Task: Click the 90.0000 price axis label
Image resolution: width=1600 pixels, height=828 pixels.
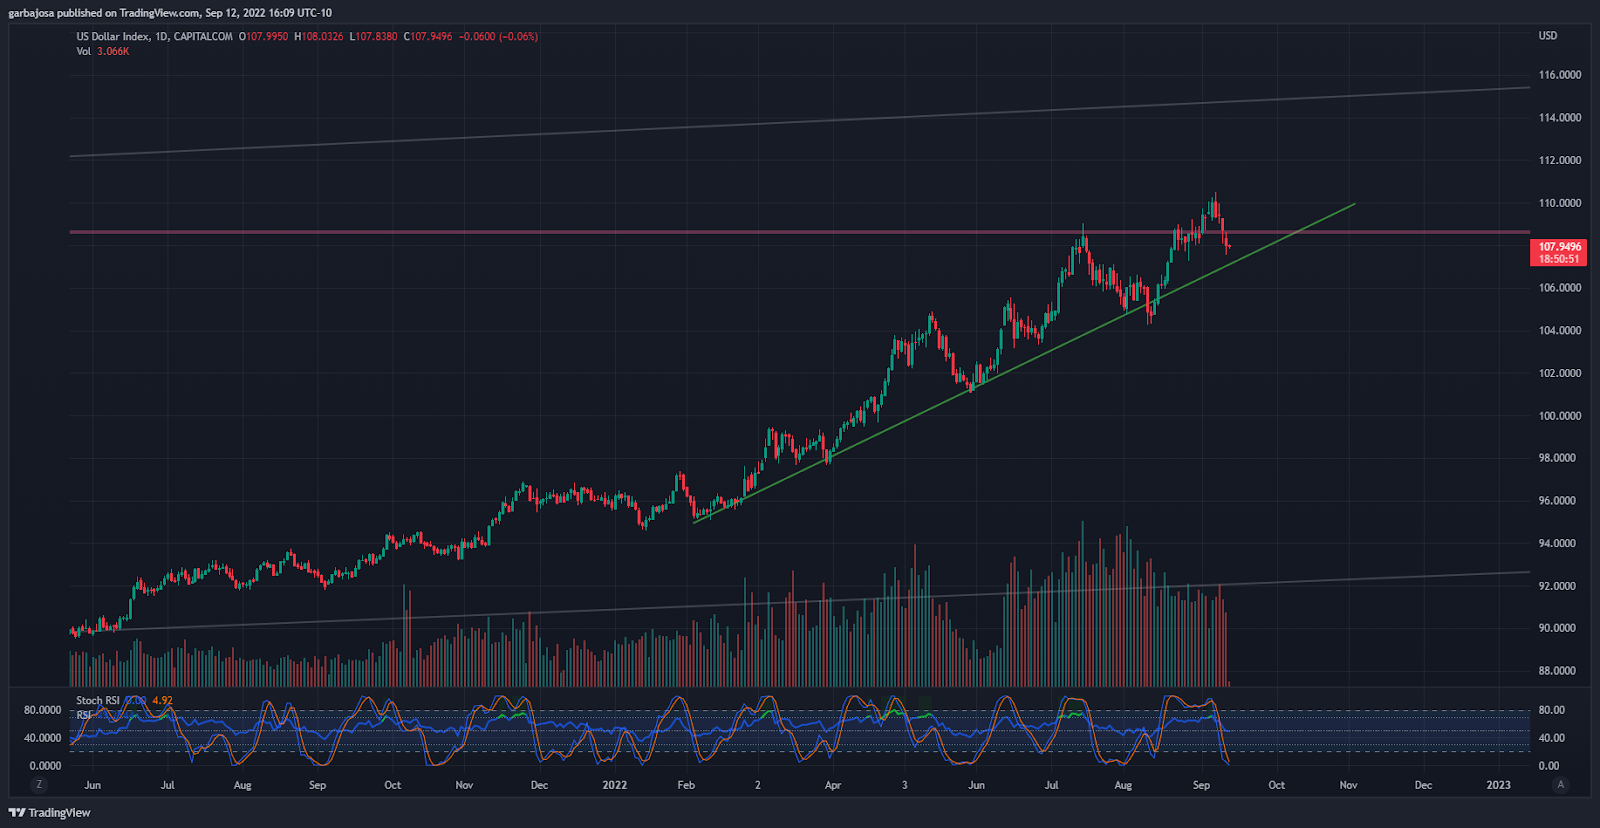Action: [1557, 628]
